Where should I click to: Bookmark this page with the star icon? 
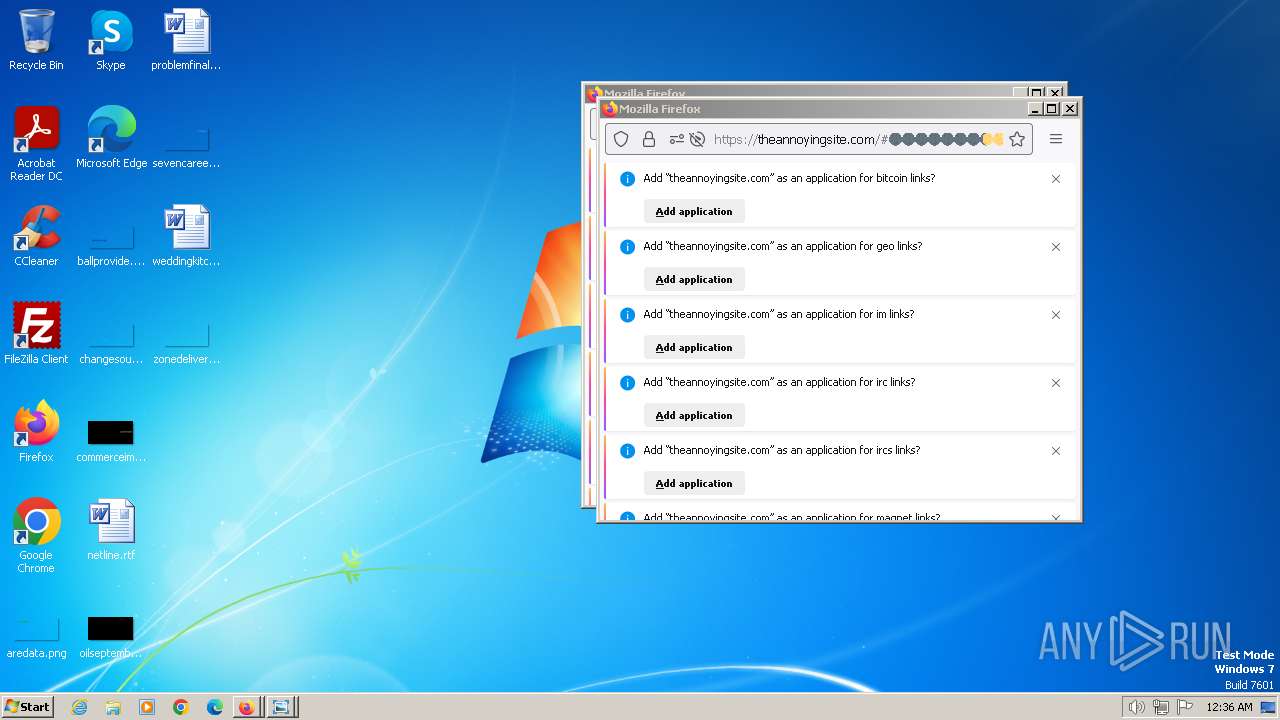(x=1017, y=139)
